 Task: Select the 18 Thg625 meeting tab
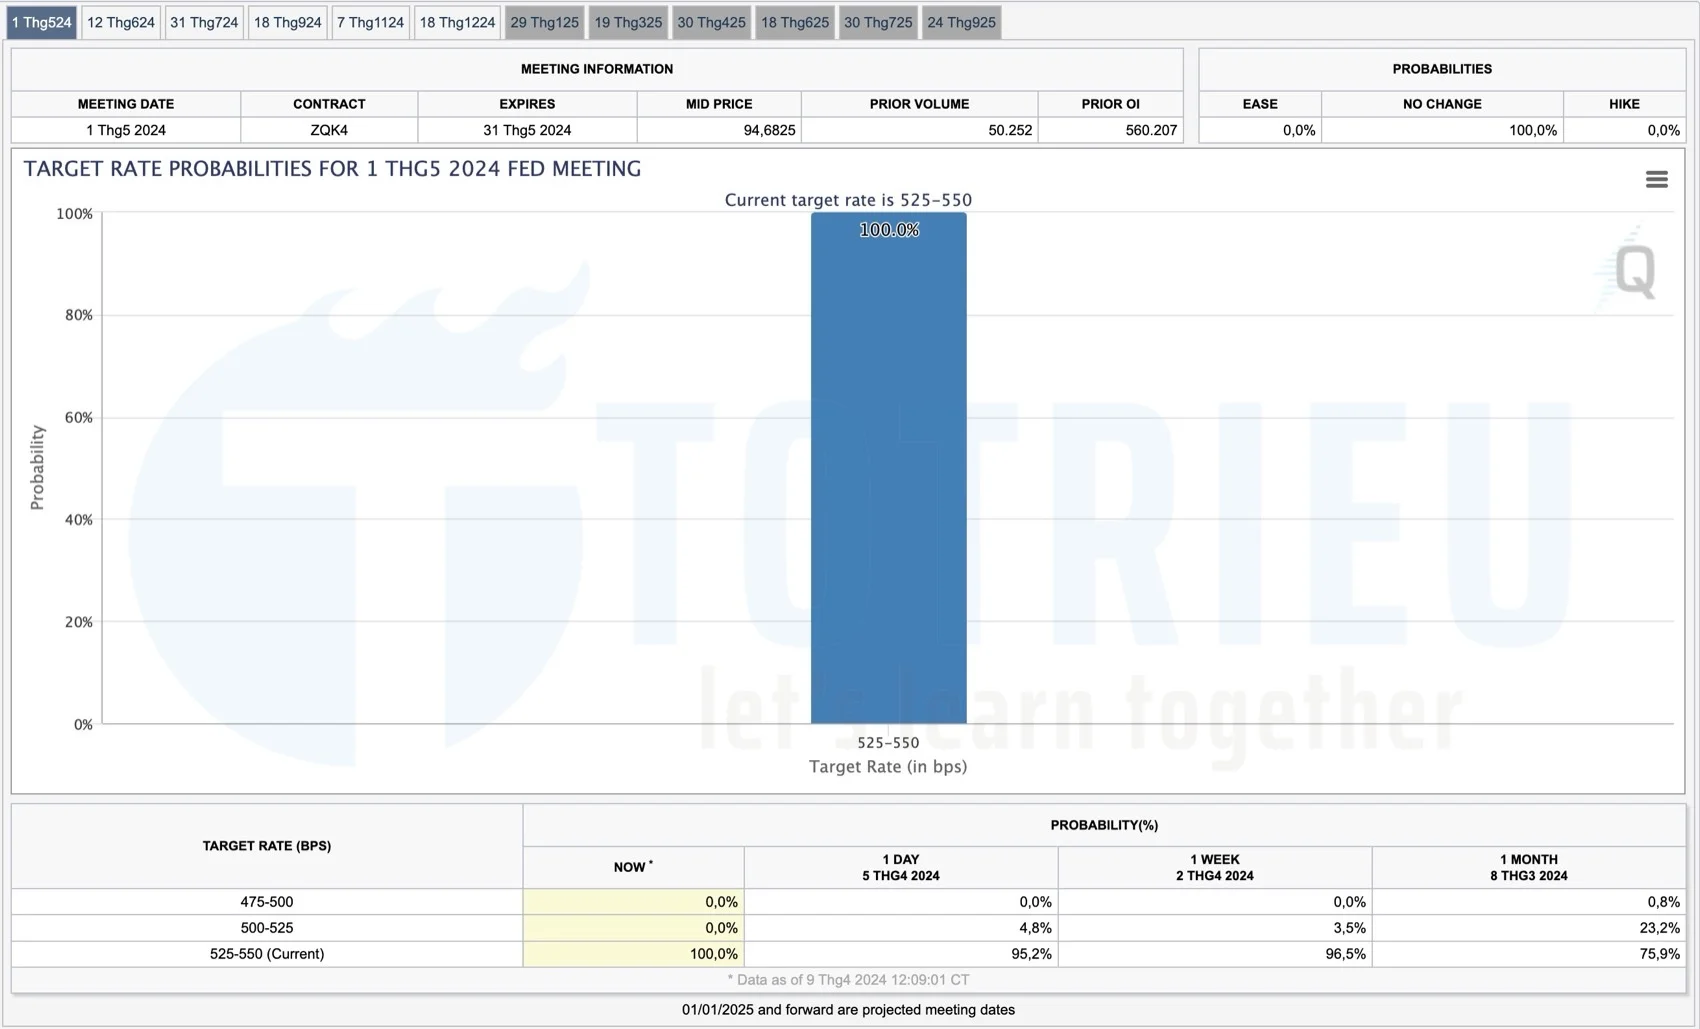tap(795, 21)
